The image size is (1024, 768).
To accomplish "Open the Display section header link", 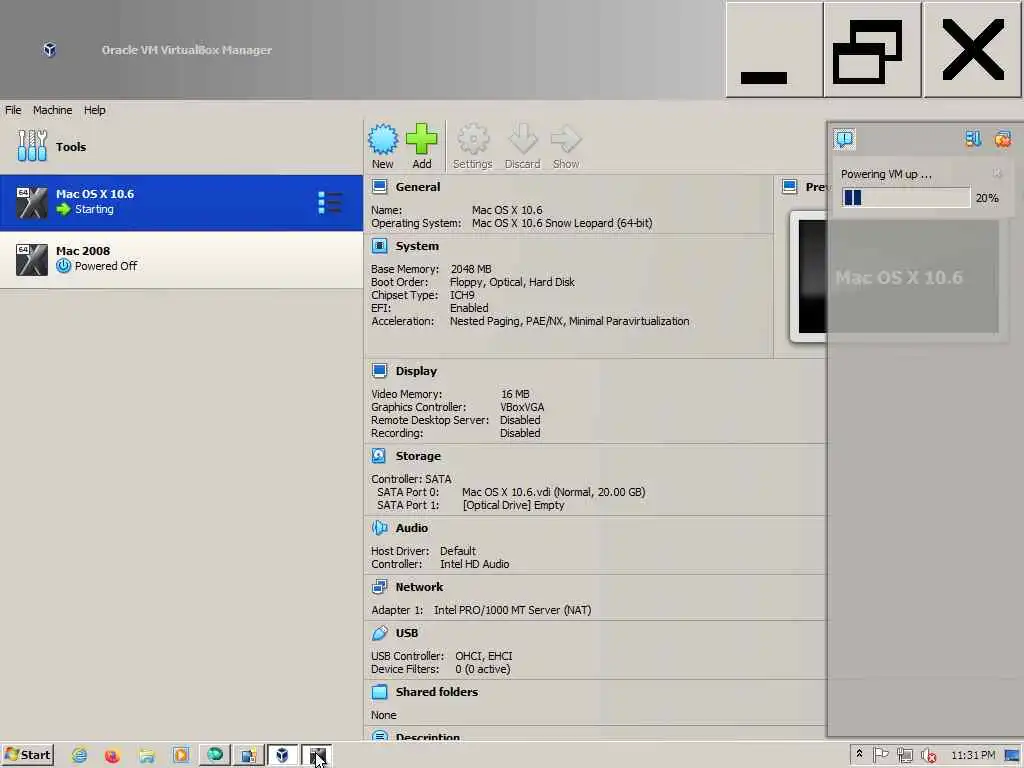I will point(416,371).
